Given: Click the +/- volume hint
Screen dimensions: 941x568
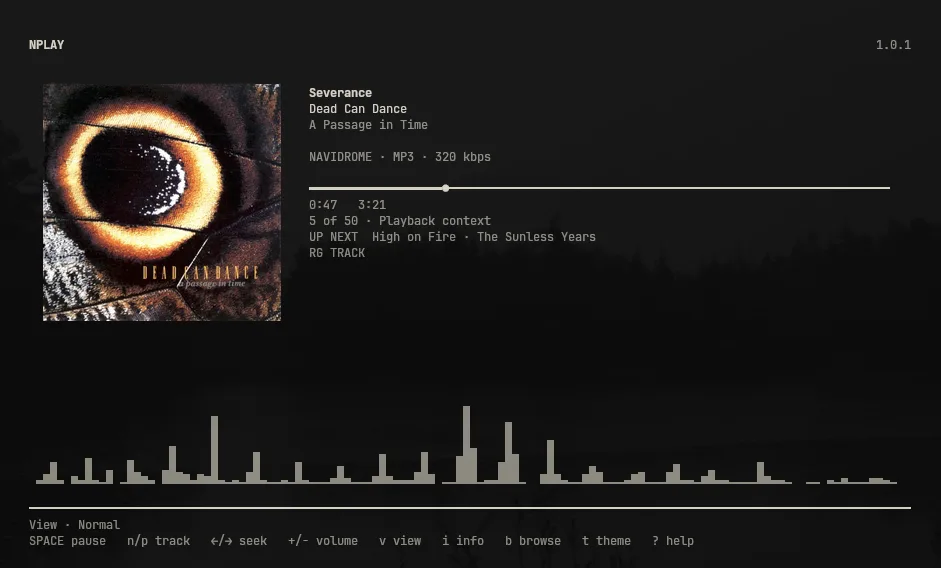Looking at the screenshot, I should (x=323, y=541).
